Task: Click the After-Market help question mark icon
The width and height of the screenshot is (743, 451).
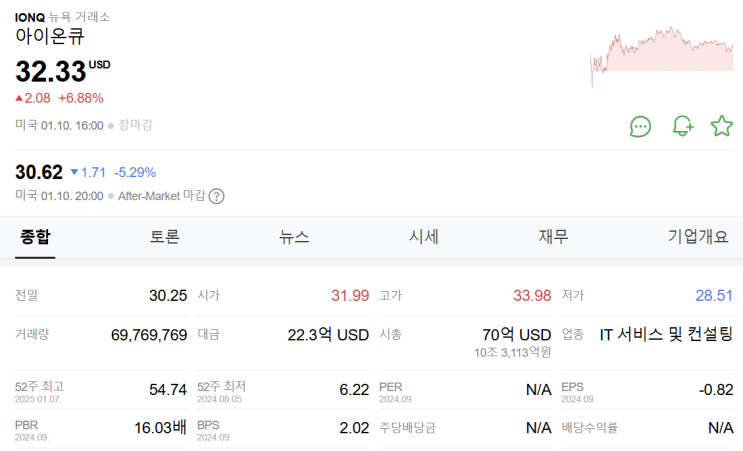Action: point(216,196)
